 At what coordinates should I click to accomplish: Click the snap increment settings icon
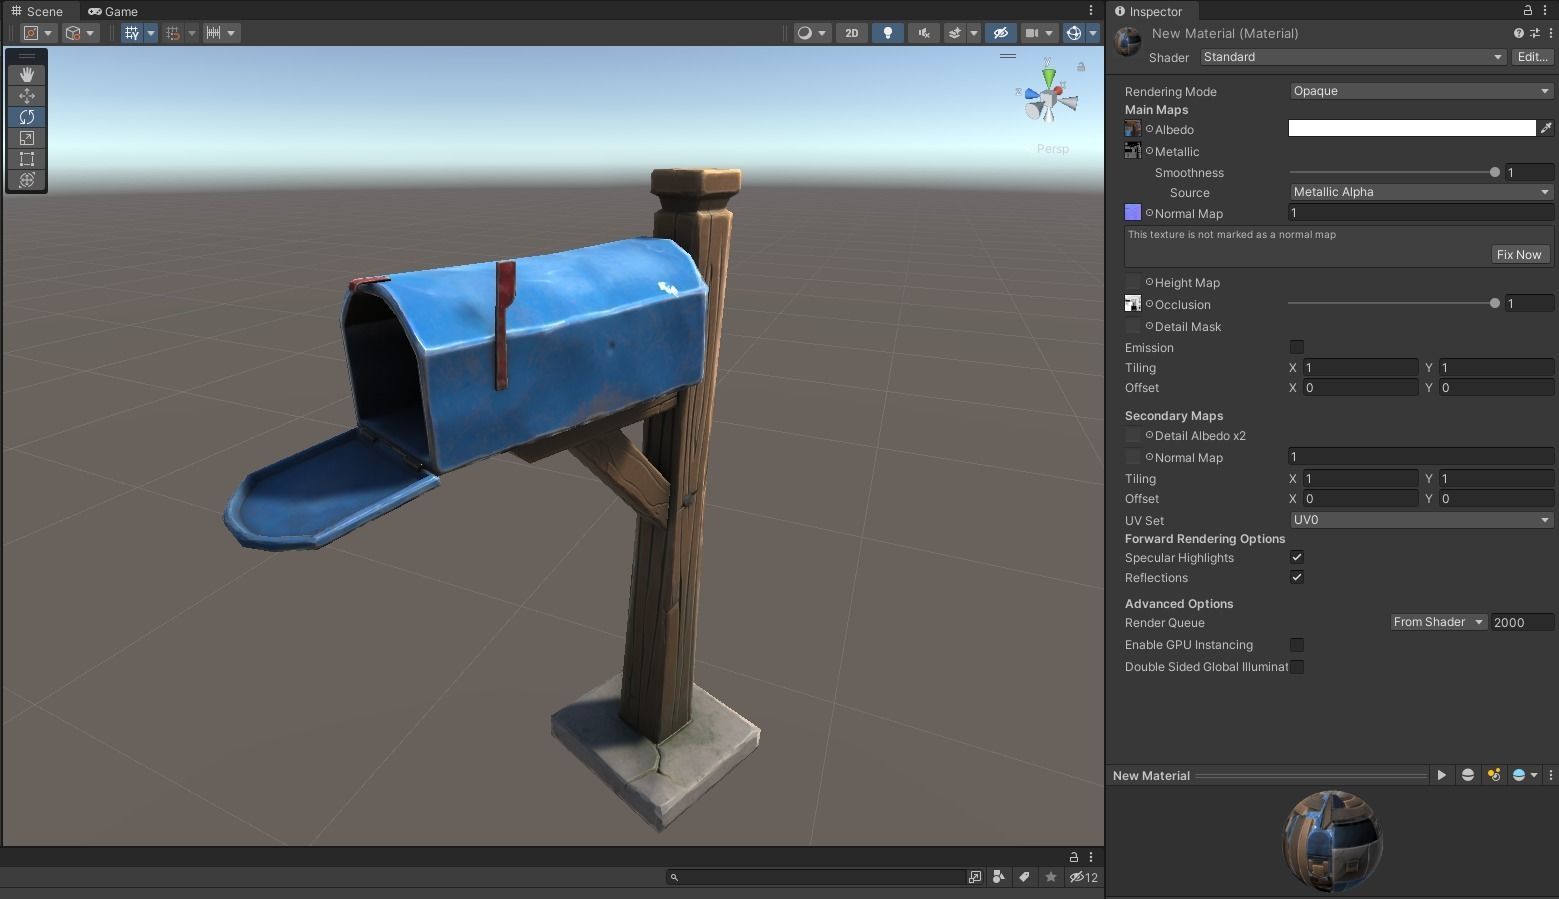214,33
